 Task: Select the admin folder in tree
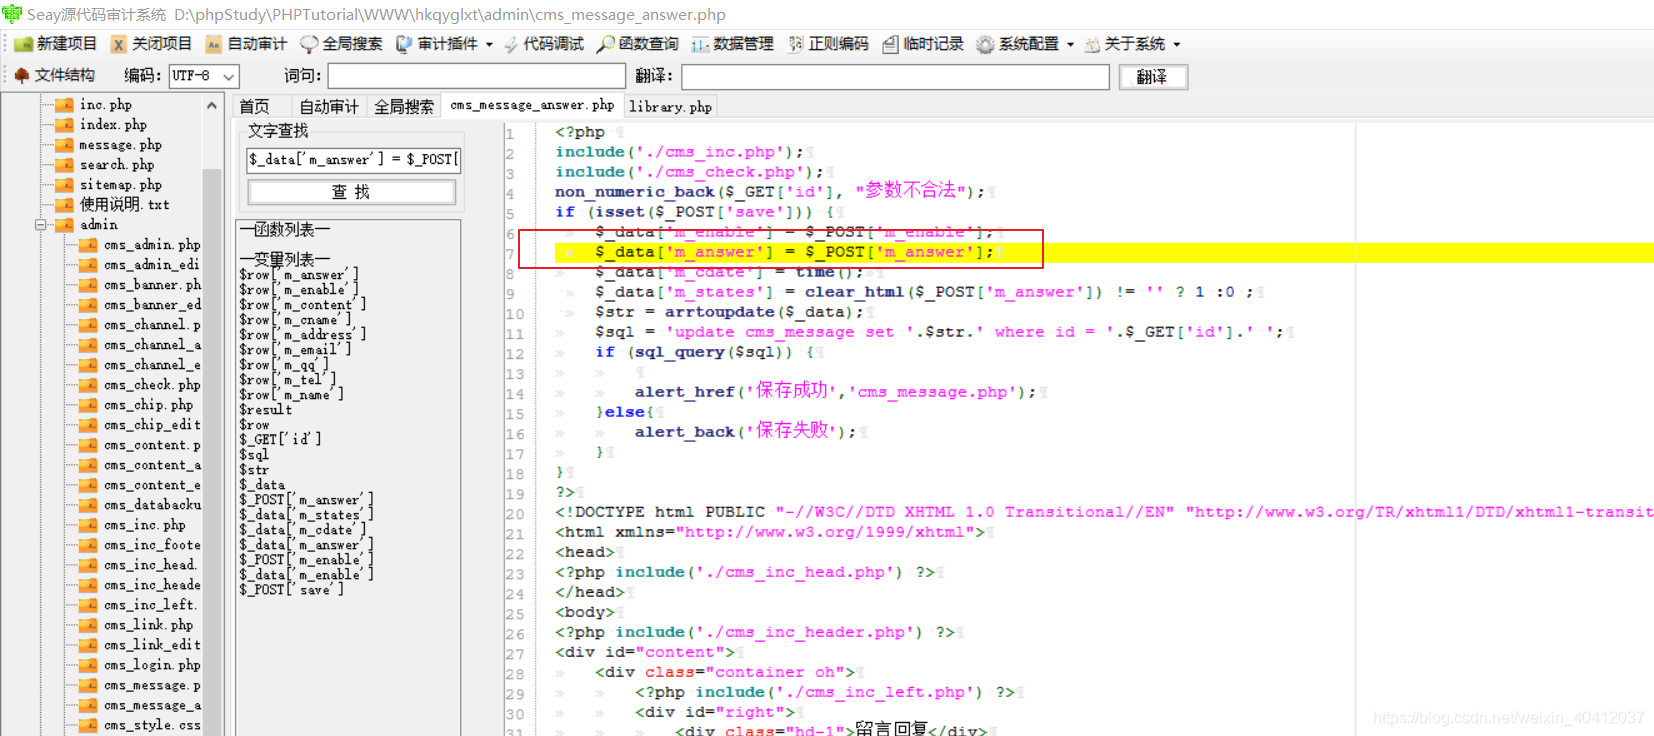coord(98,225)
